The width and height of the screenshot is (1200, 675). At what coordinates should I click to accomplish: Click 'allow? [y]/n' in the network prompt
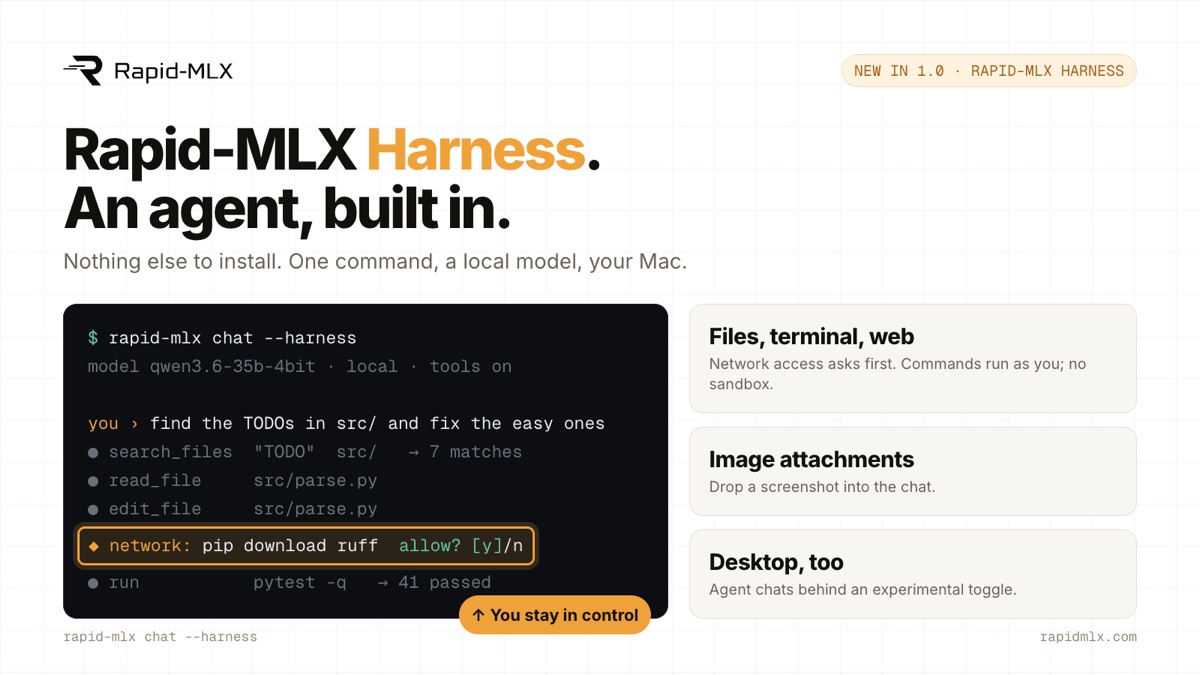(461, 546)
